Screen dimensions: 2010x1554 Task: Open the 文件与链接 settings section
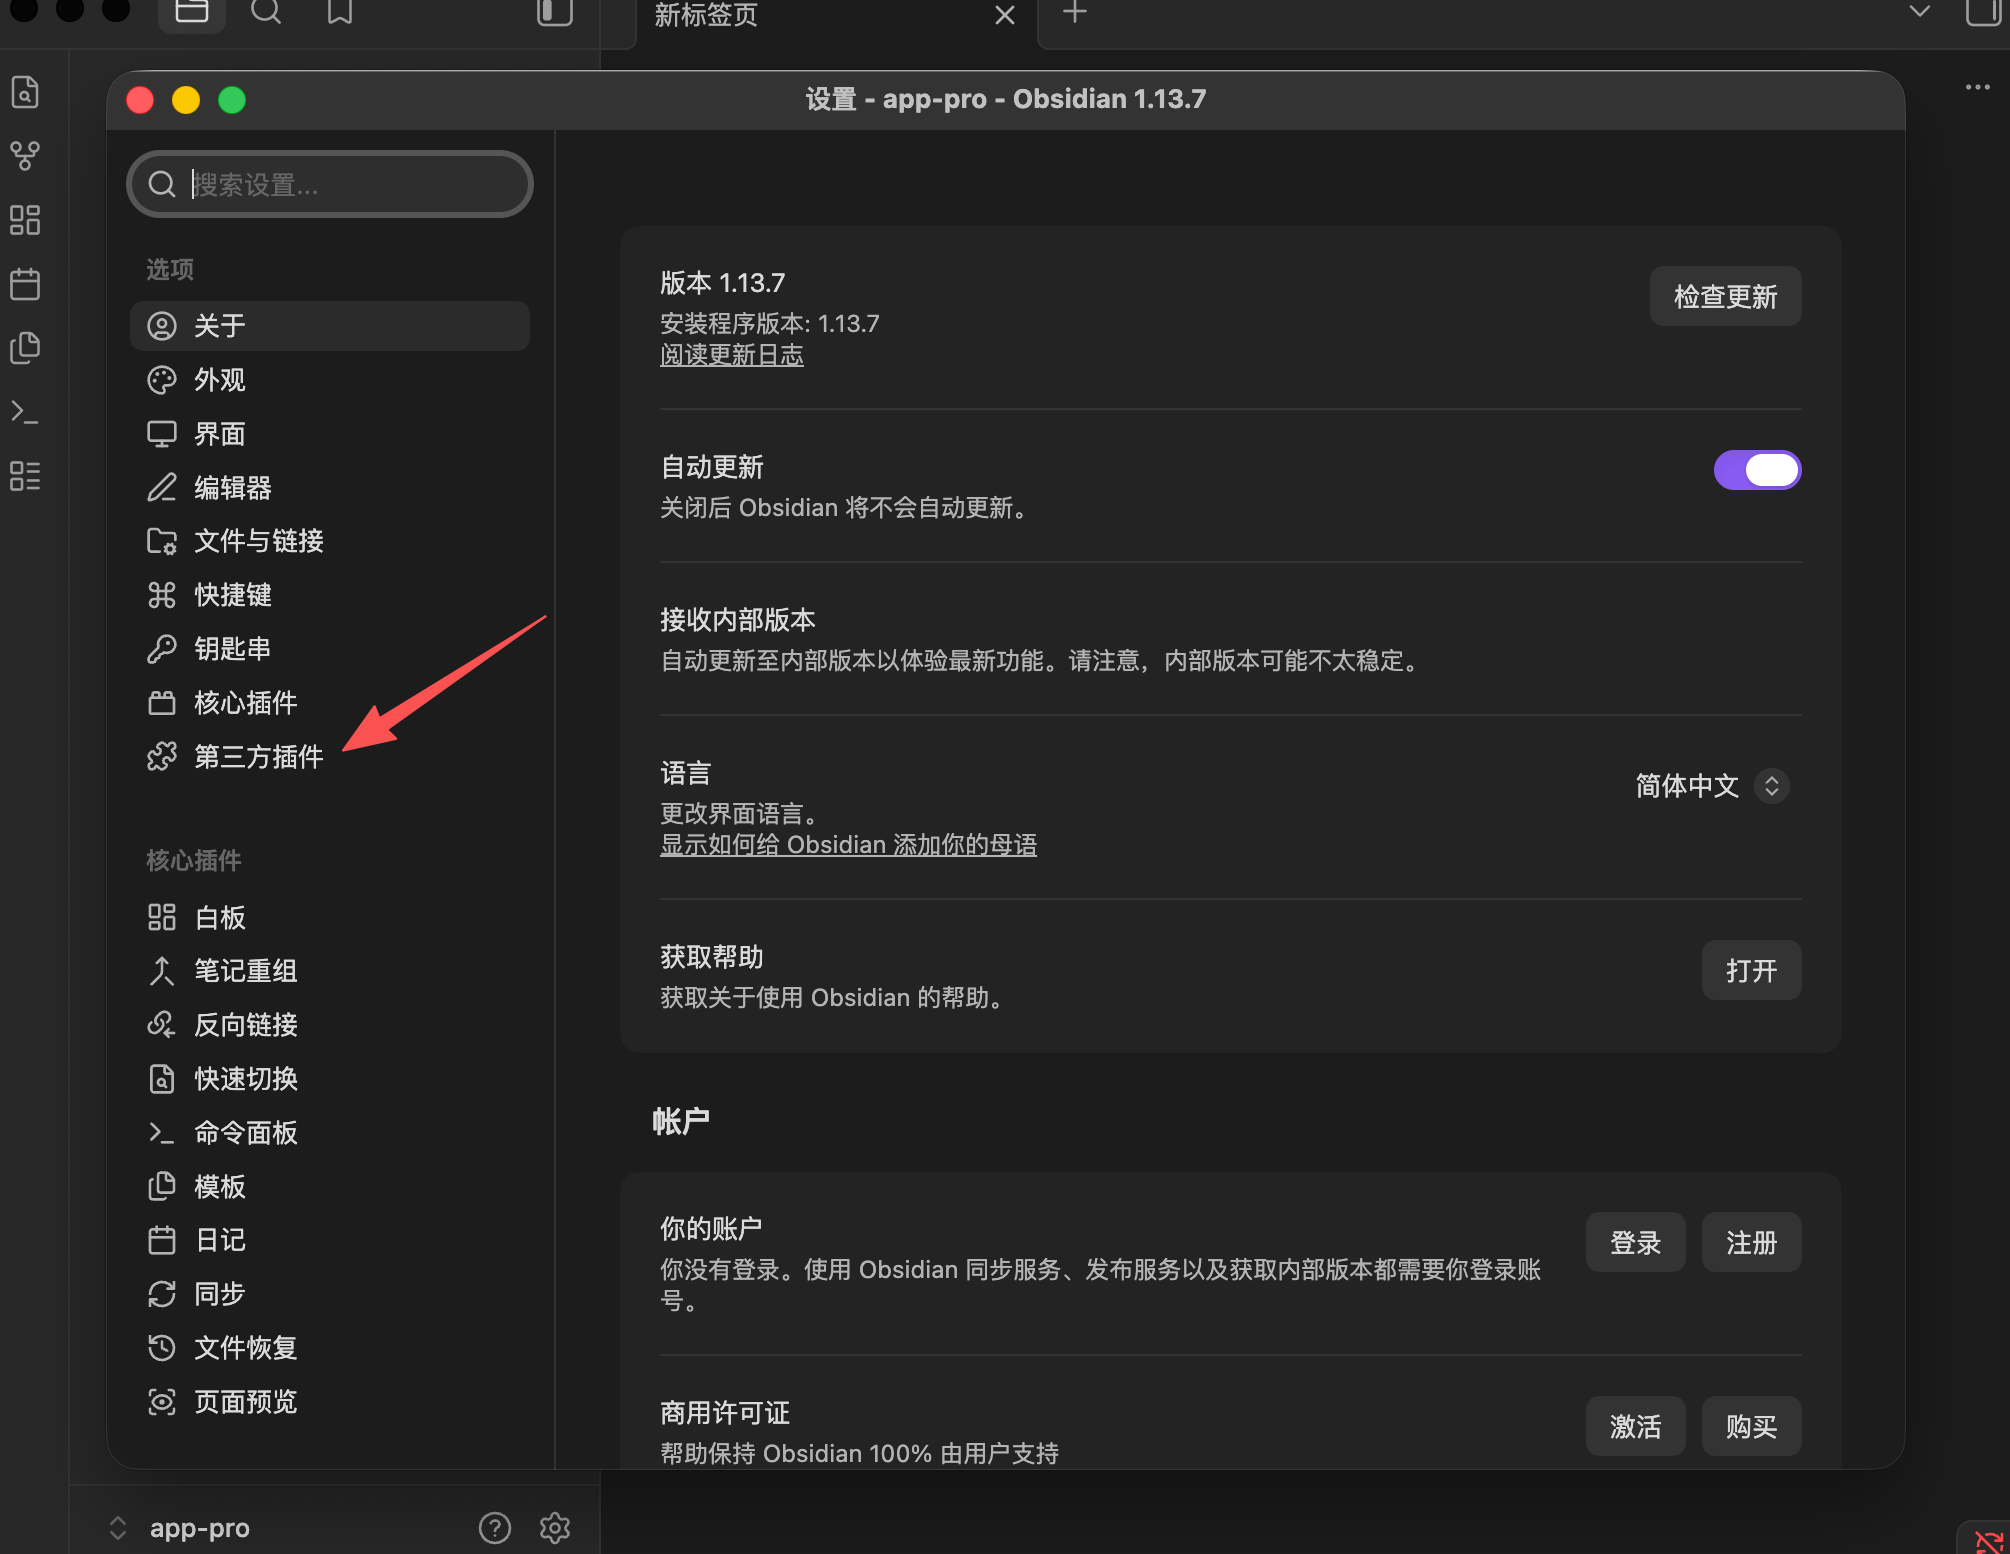pos(330,541)
